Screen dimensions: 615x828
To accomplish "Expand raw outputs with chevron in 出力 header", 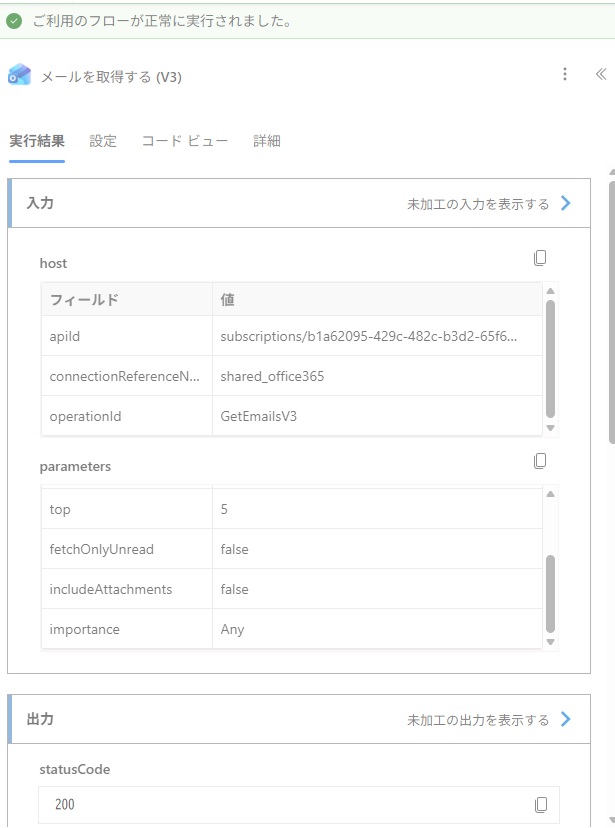I will [x=565, y=719].
